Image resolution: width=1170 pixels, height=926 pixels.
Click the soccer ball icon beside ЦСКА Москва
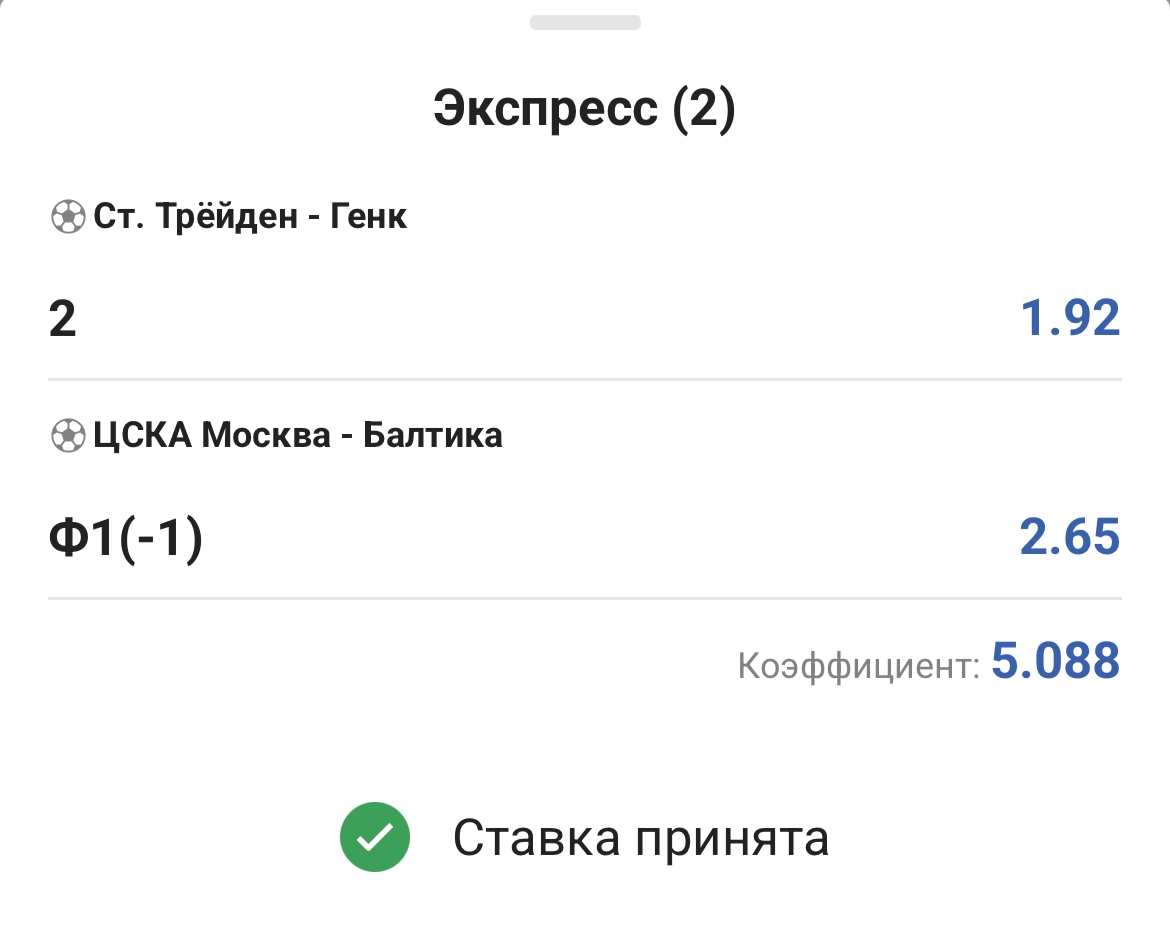pos(67,436)
